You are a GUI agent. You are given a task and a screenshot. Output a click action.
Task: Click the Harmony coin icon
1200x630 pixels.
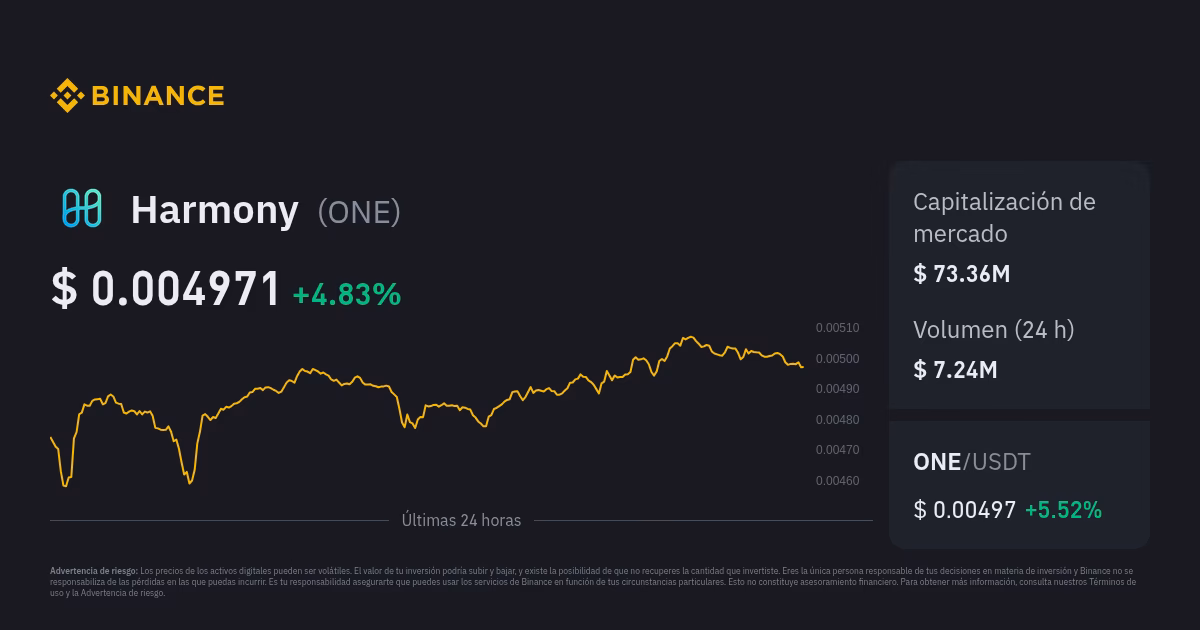pos(82,208)
